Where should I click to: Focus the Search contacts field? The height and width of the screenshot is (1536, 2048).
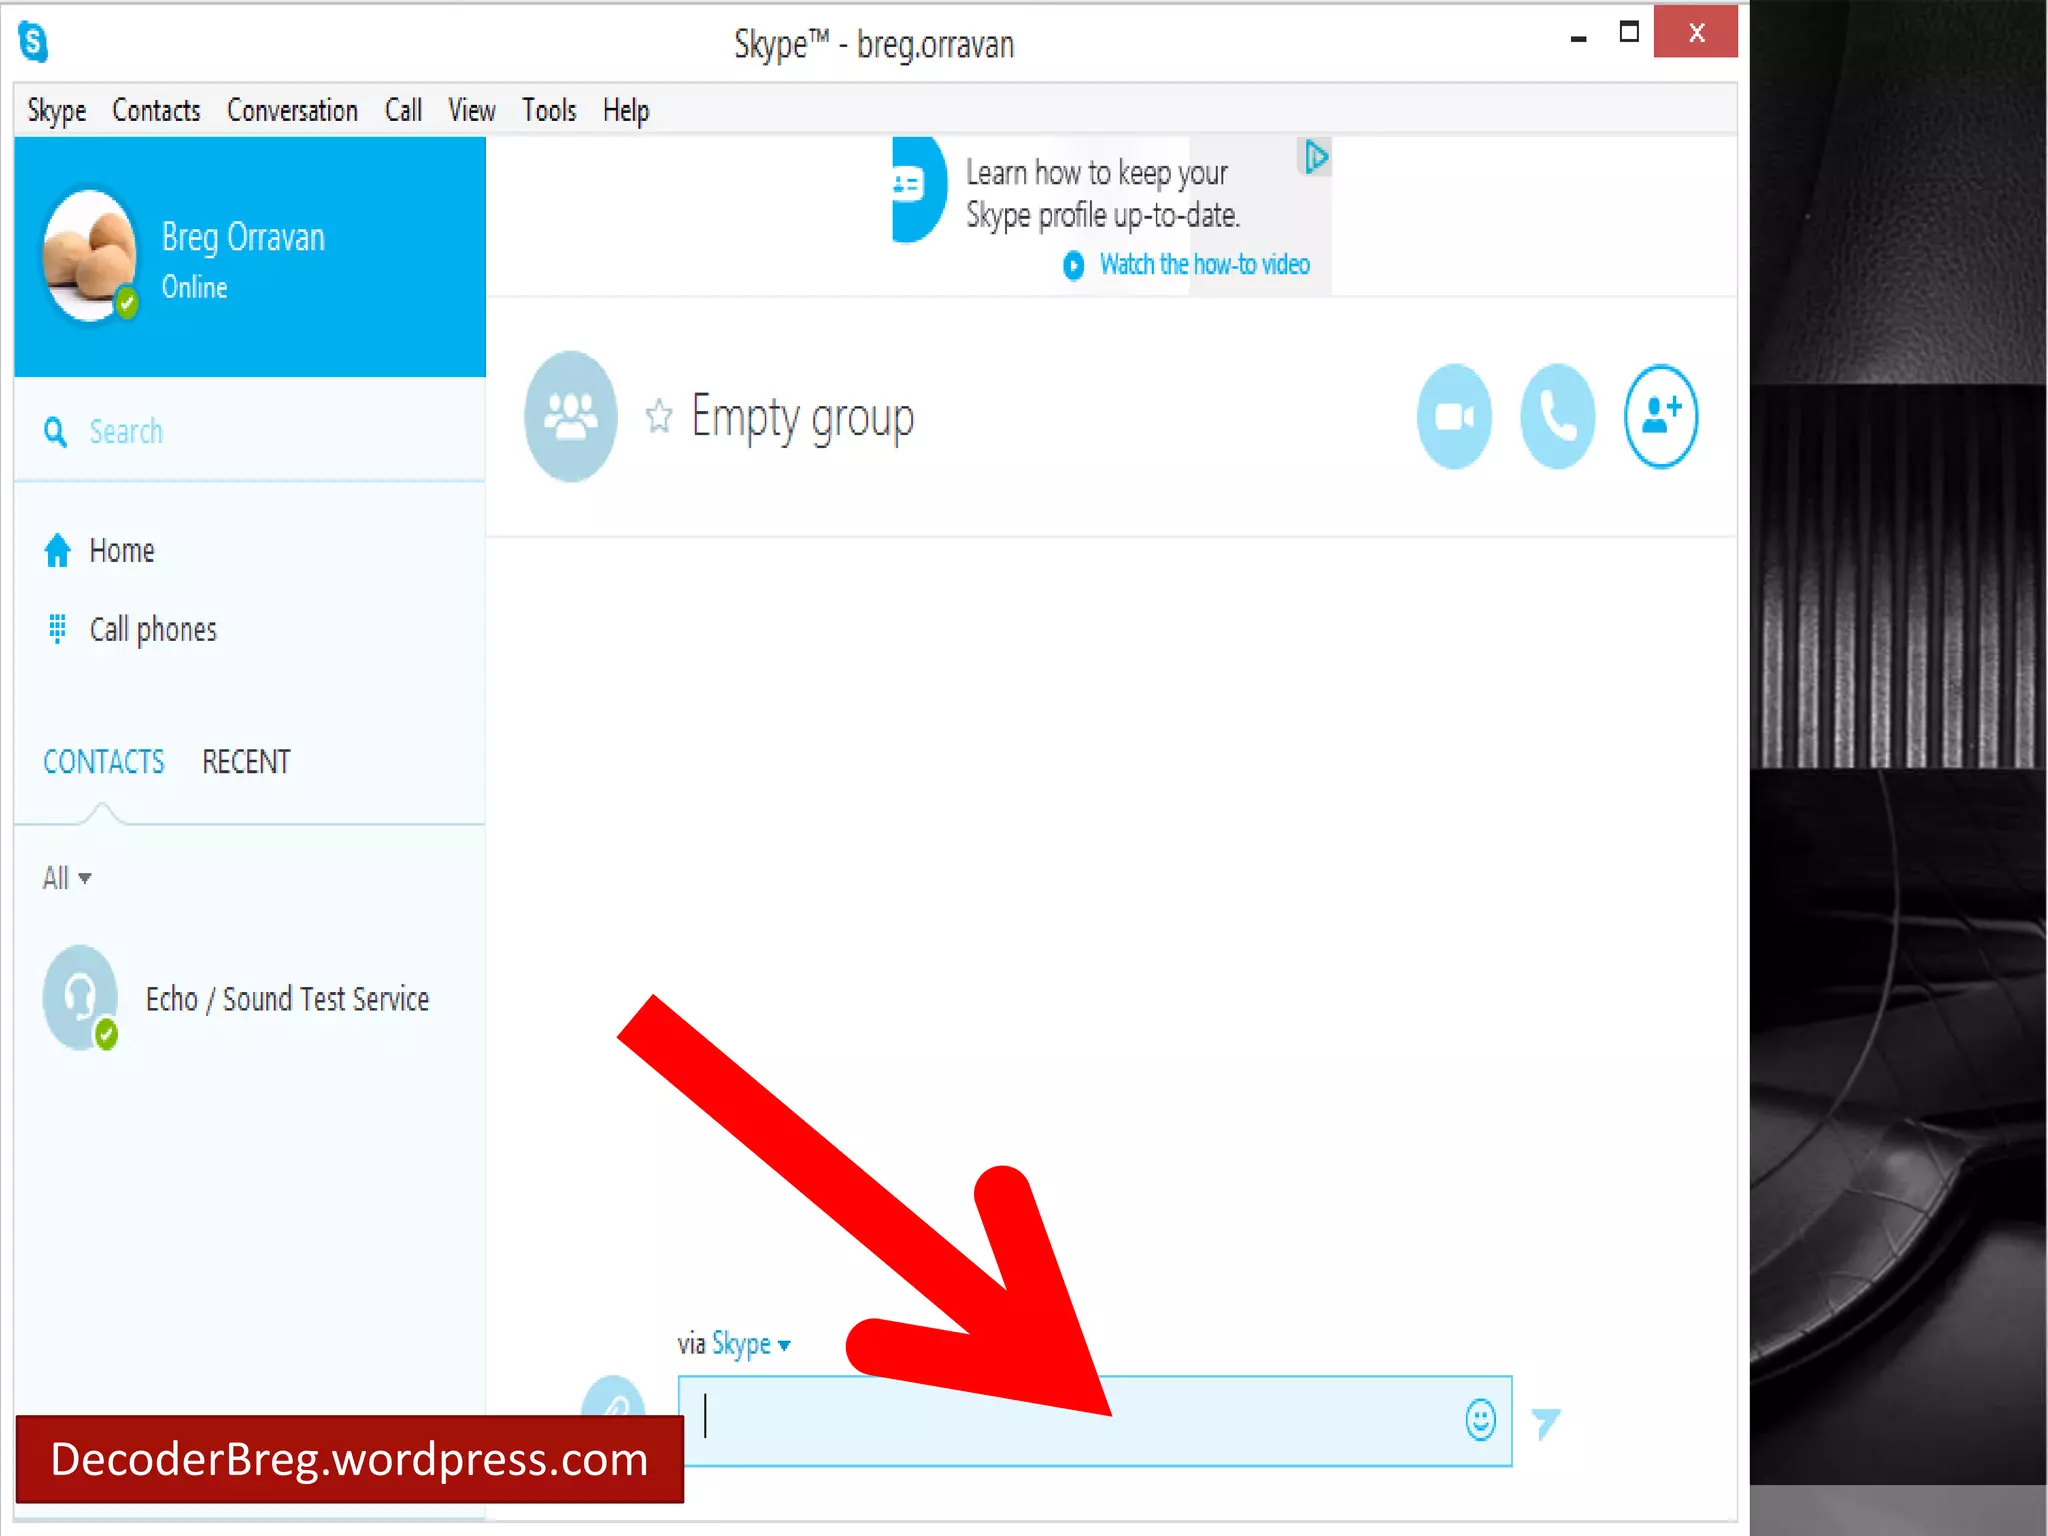(x=250, y=432)
